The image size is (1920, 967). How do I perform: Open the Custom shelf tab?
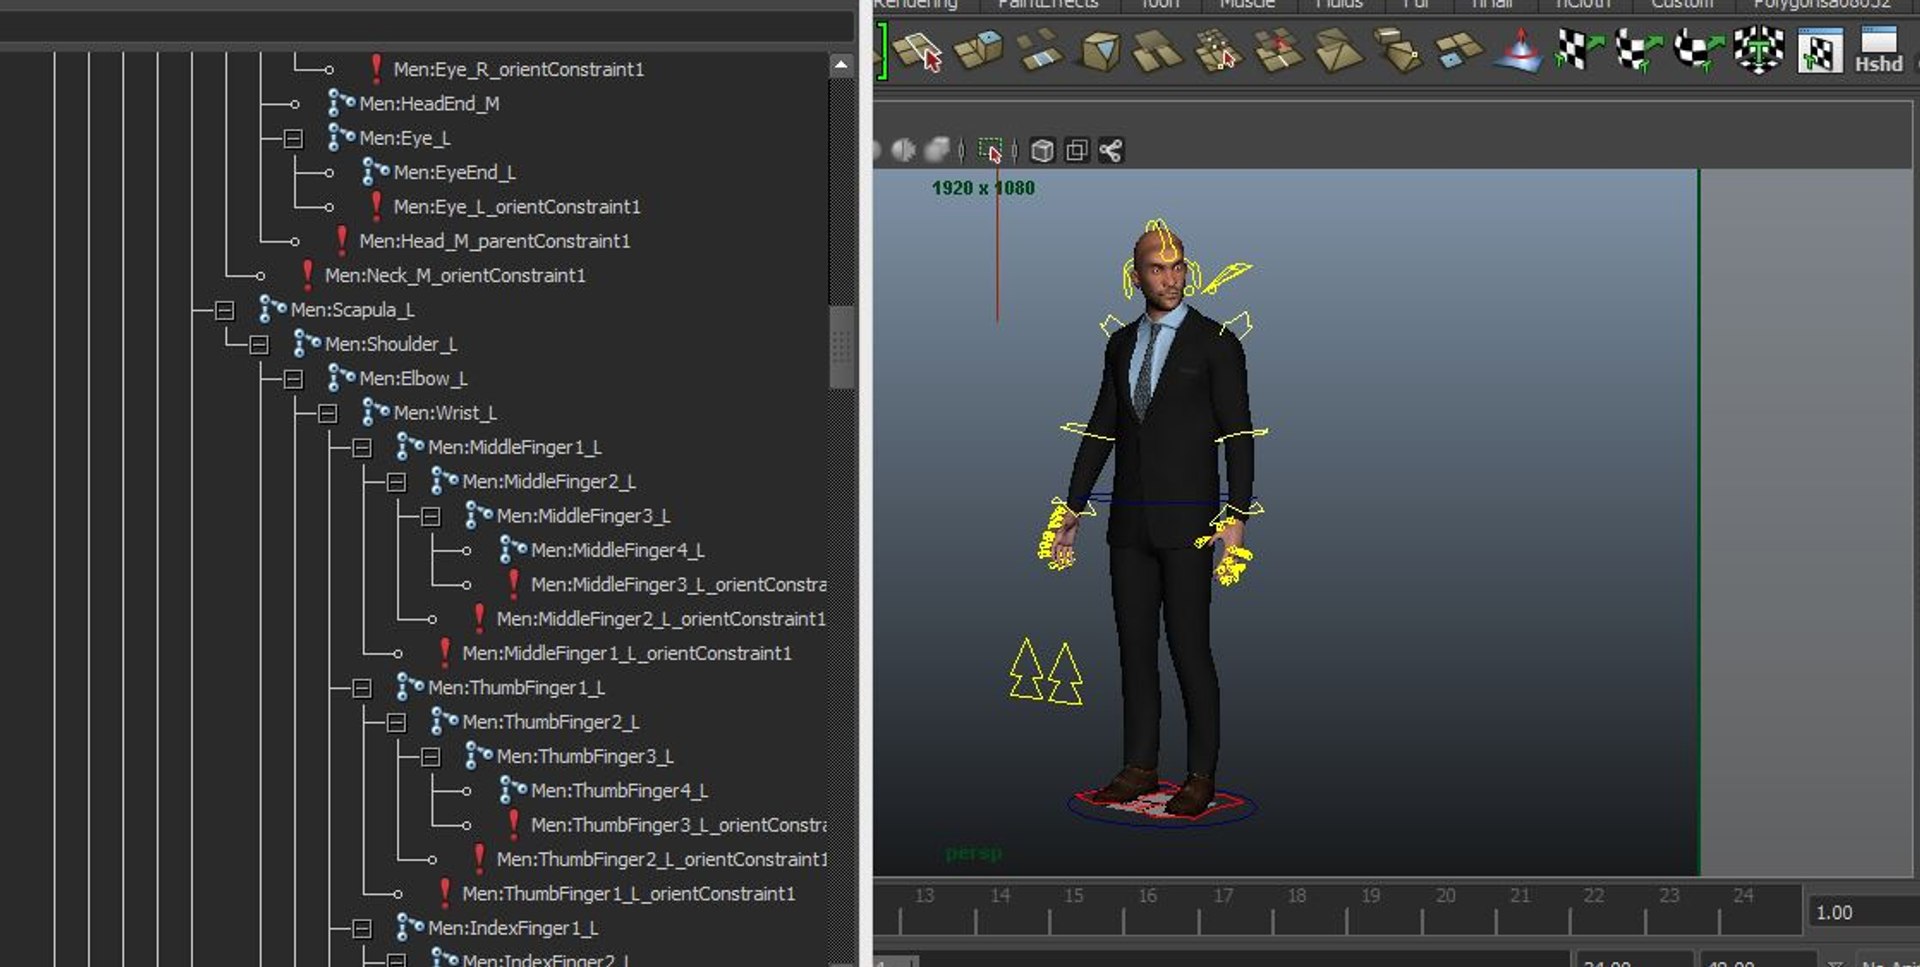click(x=1682, y=4)
